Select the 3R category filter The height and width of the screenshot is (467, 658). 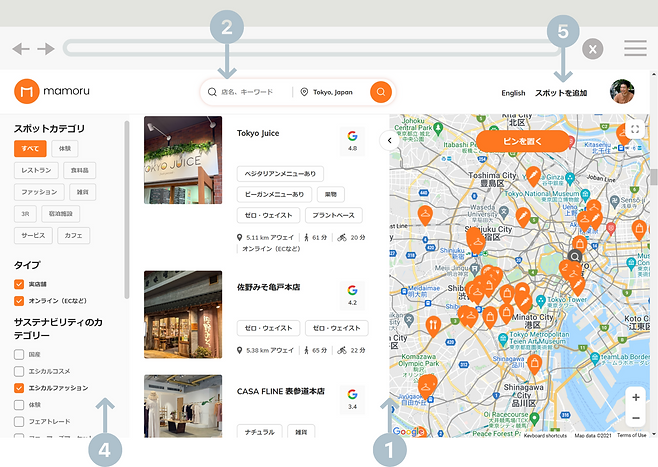tap(25, 214)
